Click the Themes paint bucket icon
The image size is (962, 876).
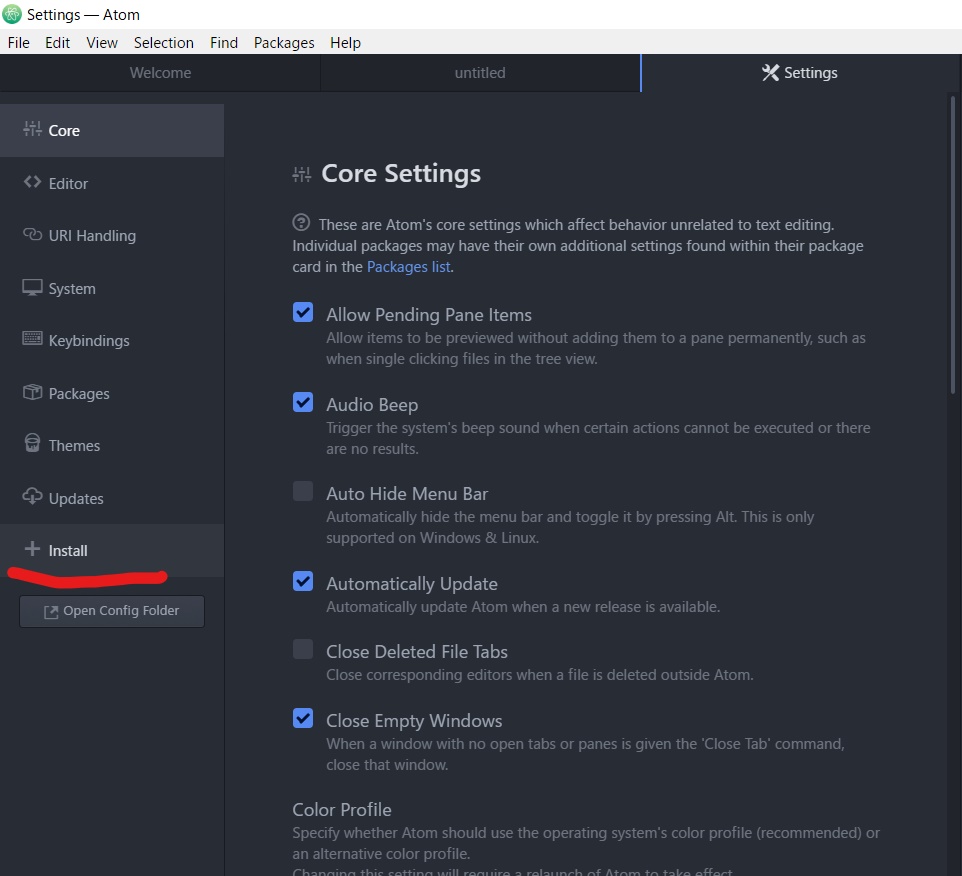tap(33, 444)
